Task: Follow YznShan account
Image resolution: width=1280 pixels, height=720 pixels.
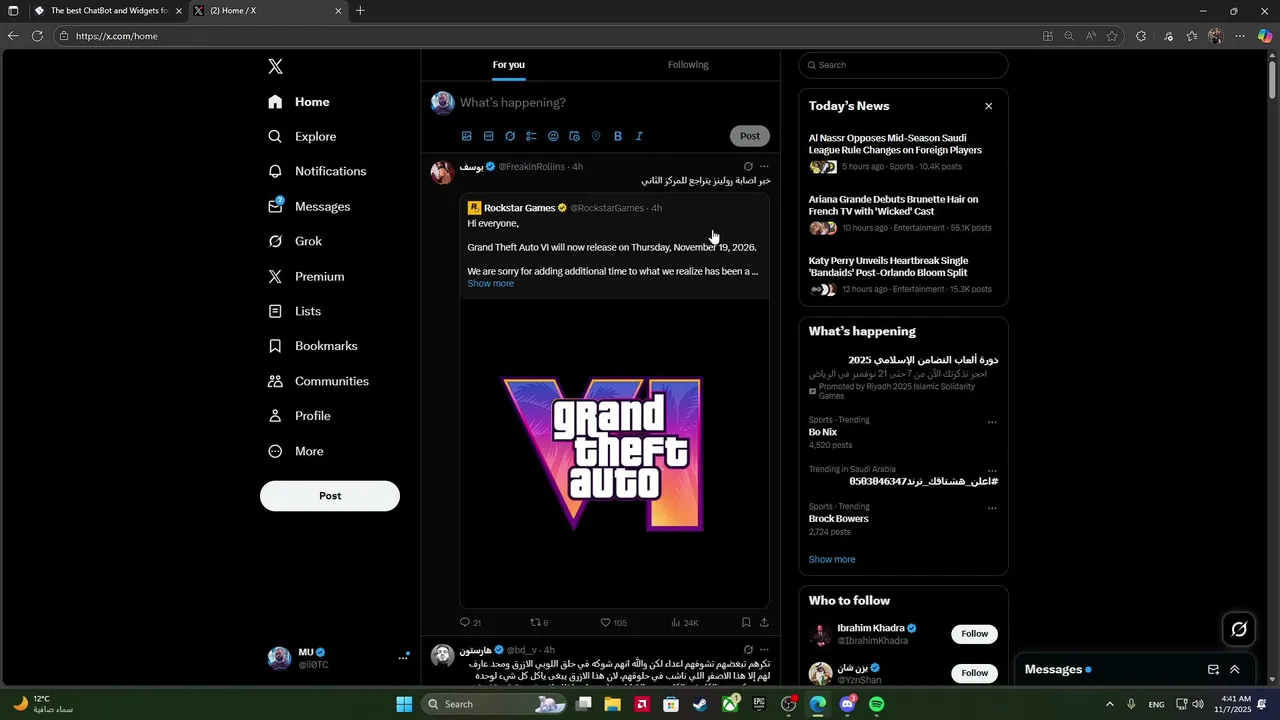Action: point(974,673)
